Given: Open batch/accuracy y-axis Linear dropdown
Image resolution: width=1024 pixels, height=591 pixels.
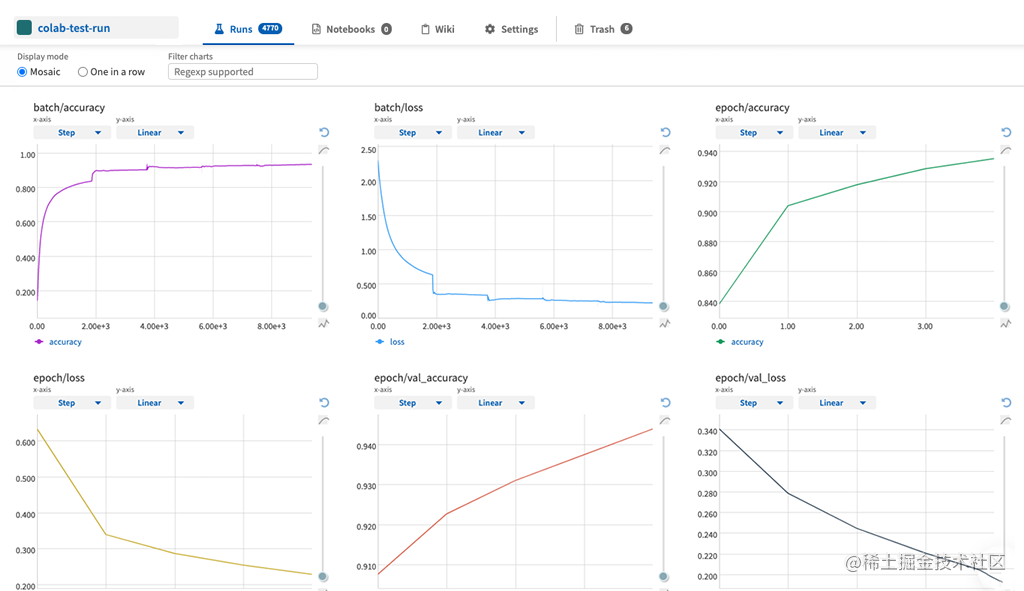Looking at the screenshot, I should pyautogui.click(x=155, y=133).
